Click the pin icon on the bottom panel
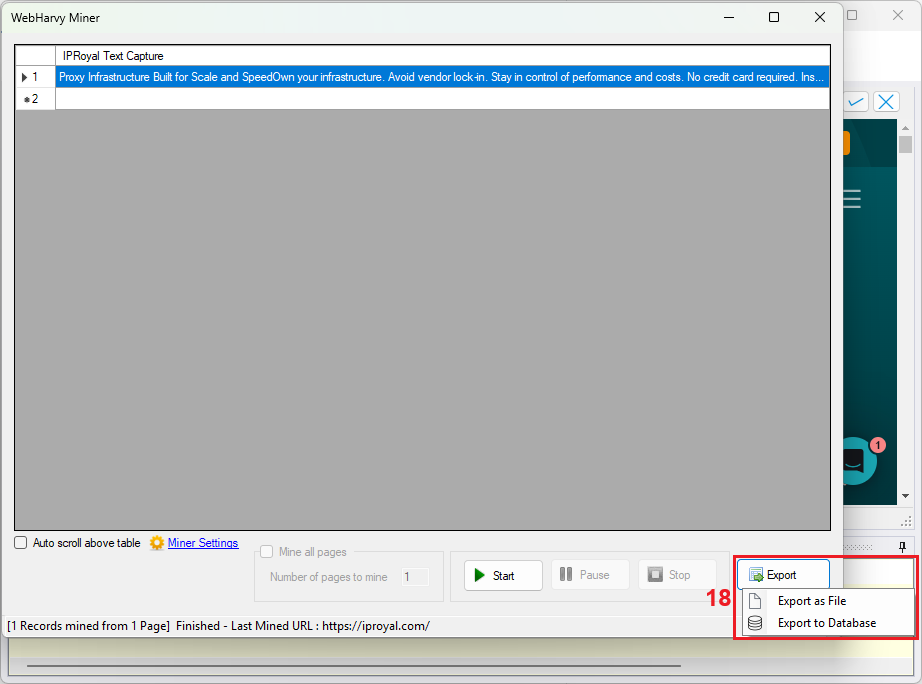The image size is (922, 684). point(902,546)
